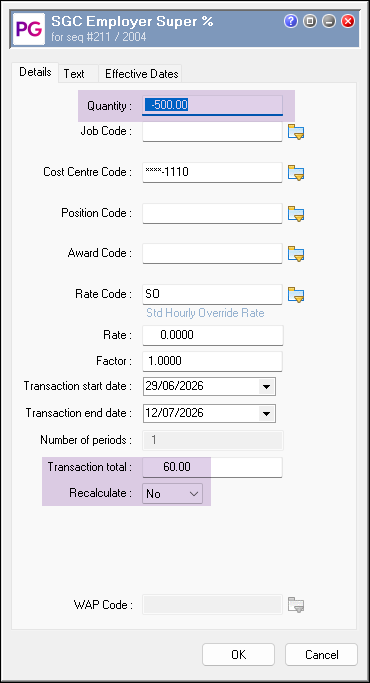Click the WAP Code label

pos(103,605)
